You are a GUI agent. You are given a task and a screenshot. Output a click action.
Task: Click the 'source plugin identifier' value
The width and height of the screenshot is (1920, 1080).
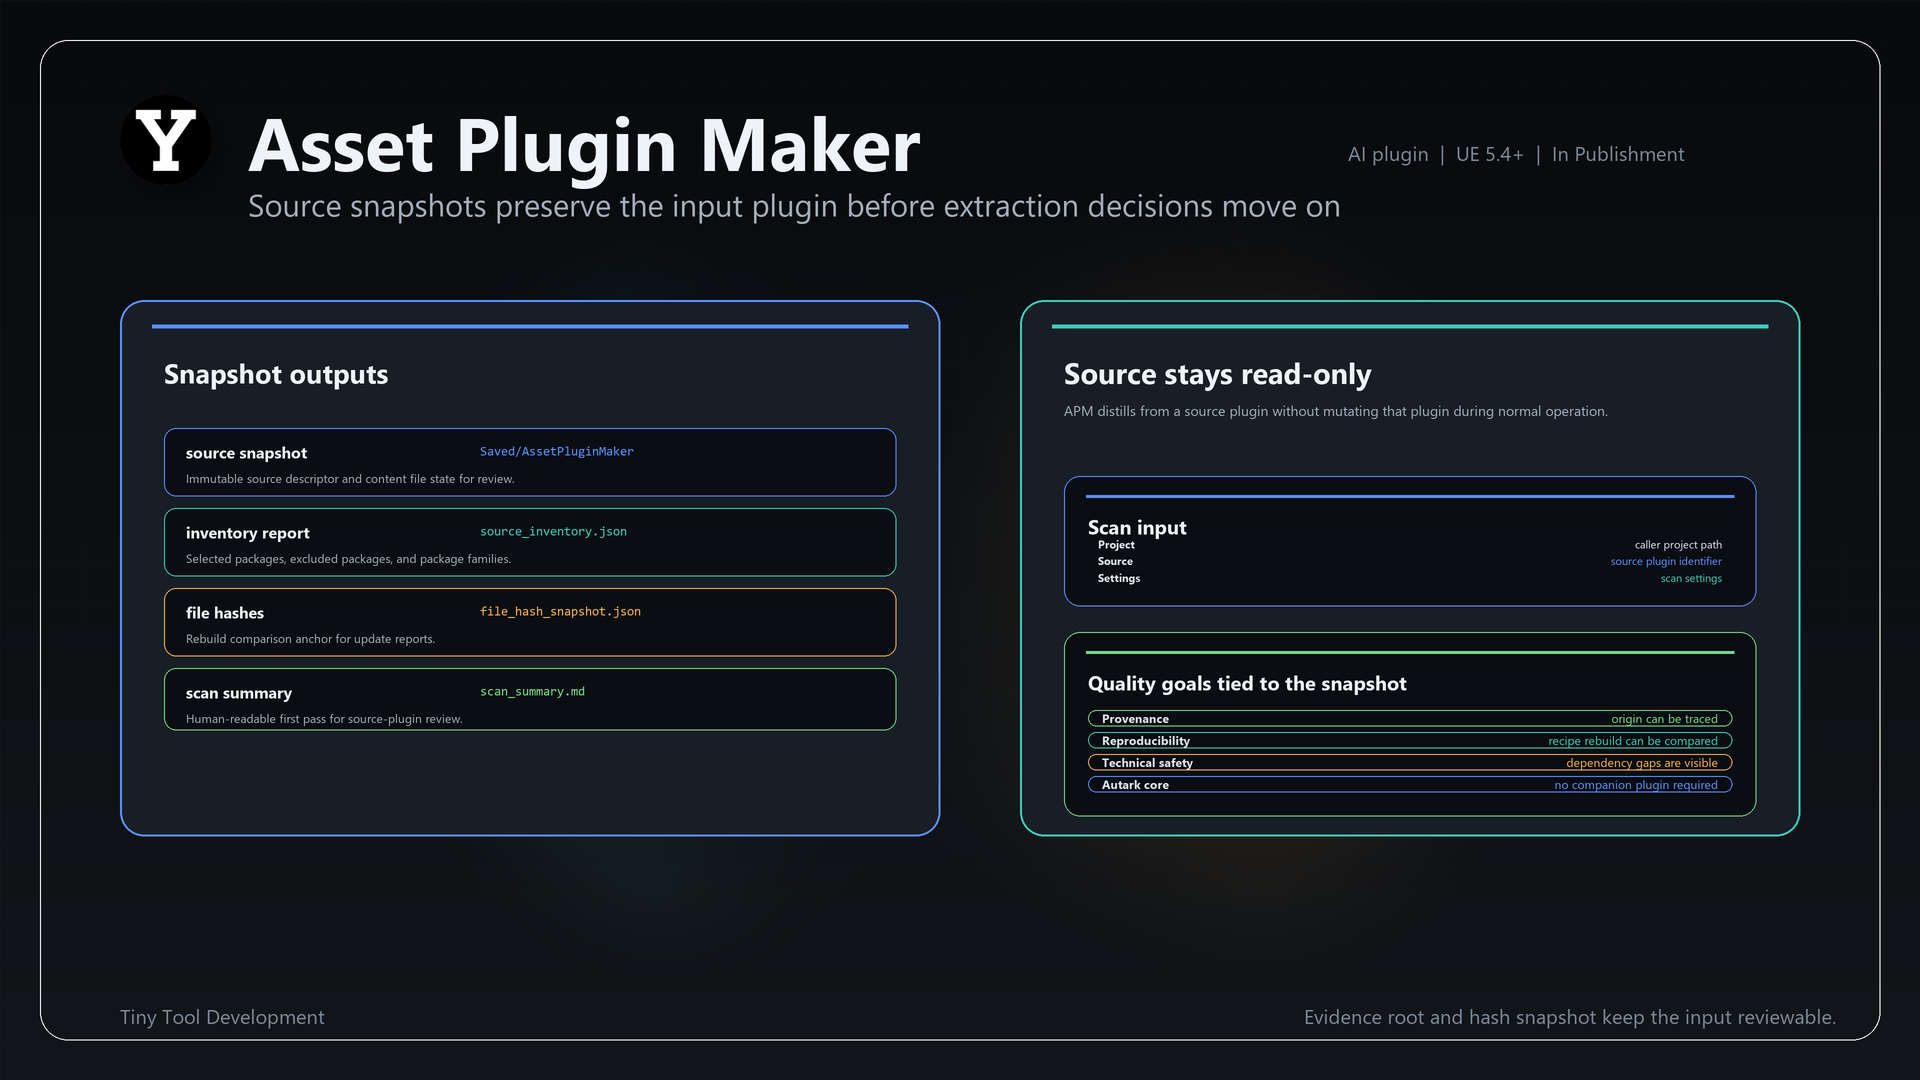1666,561
